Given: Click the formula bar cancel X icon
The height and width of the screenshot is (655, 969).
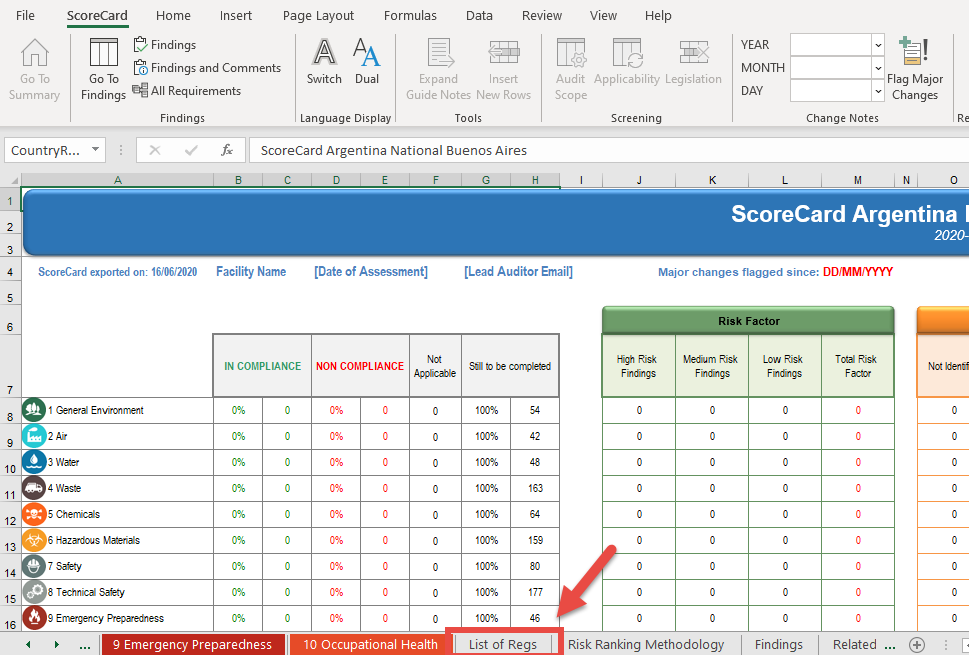Looking at the screenshot, I should [x=154, y=150].
